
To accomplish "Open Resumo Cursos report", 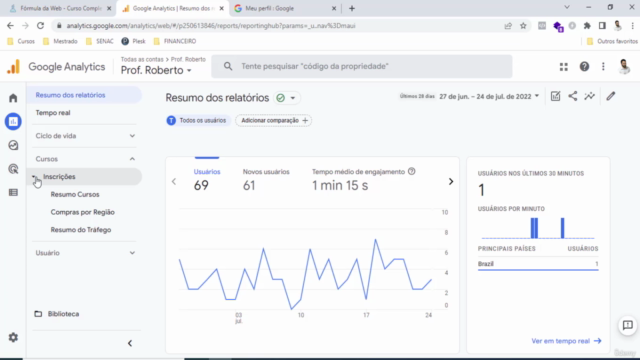I will (75, 194).
